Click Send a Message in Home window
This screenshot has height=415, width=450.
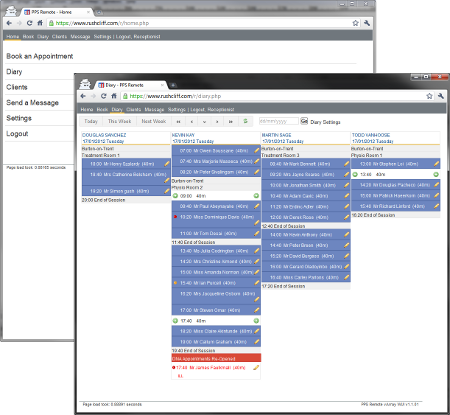pos(32,103)
